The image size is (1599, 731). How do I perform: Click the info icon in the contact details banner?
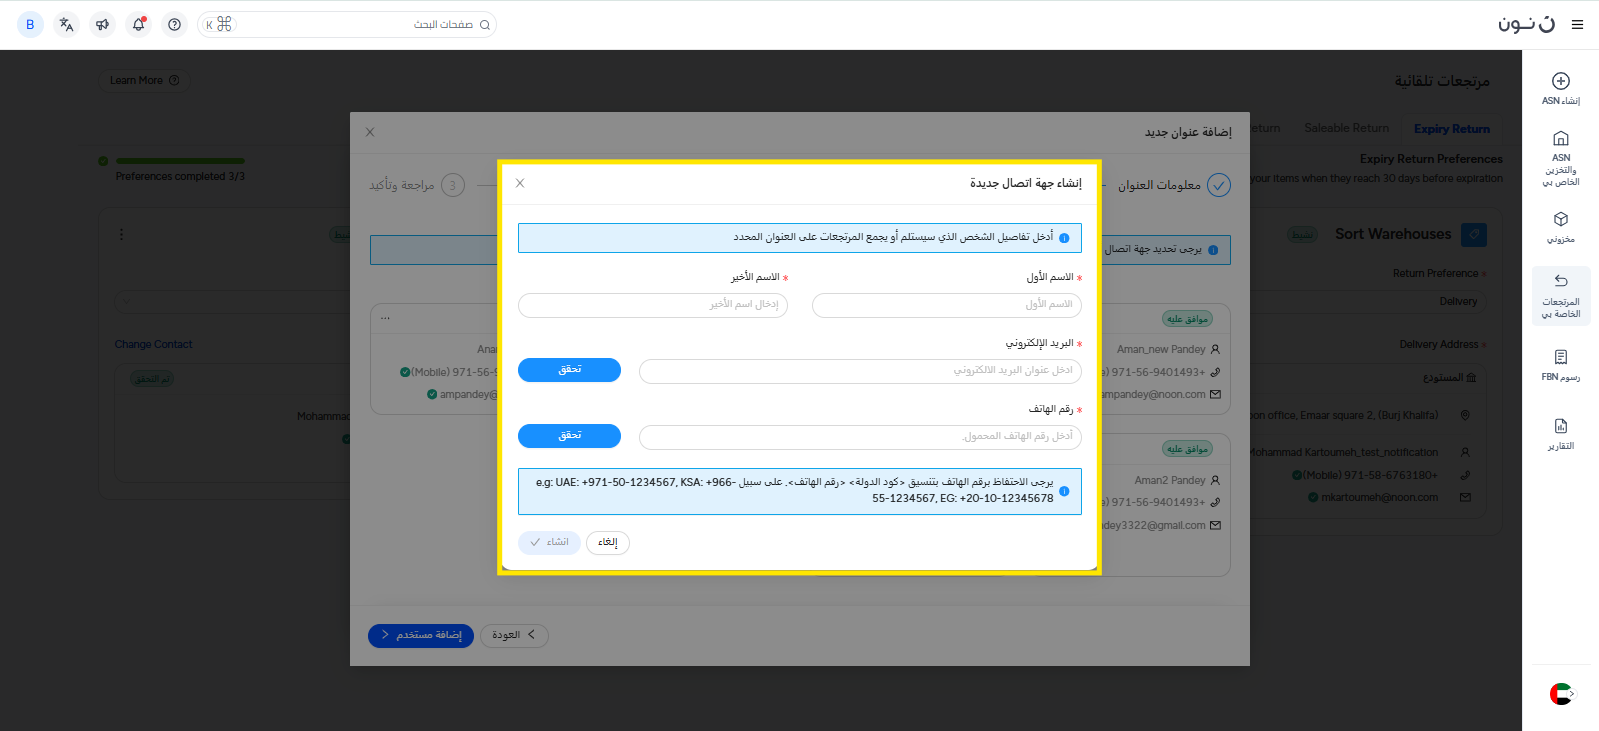(1064, 238)
